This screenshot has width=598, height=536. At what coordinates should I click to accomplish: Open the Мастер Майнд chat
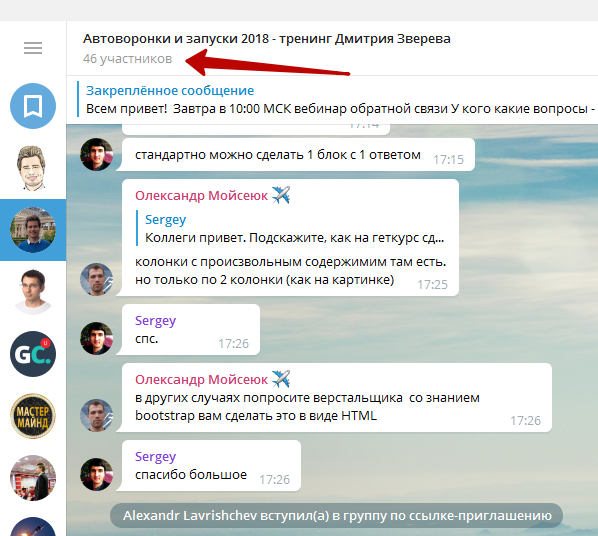coord(33,416)
